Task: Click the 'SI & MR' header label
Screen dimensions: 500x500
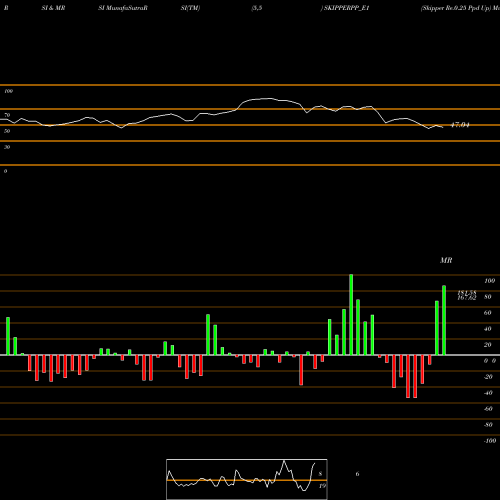Action: 53,8
